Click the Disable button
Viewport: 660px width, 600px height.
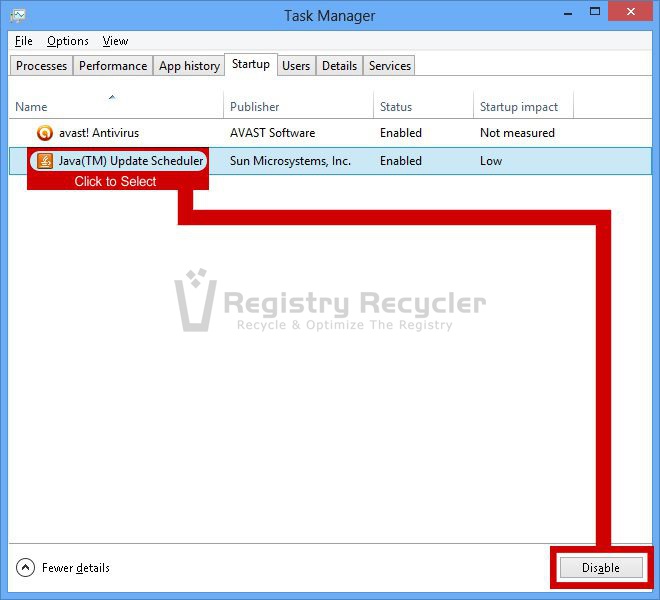tap(601, 568)
